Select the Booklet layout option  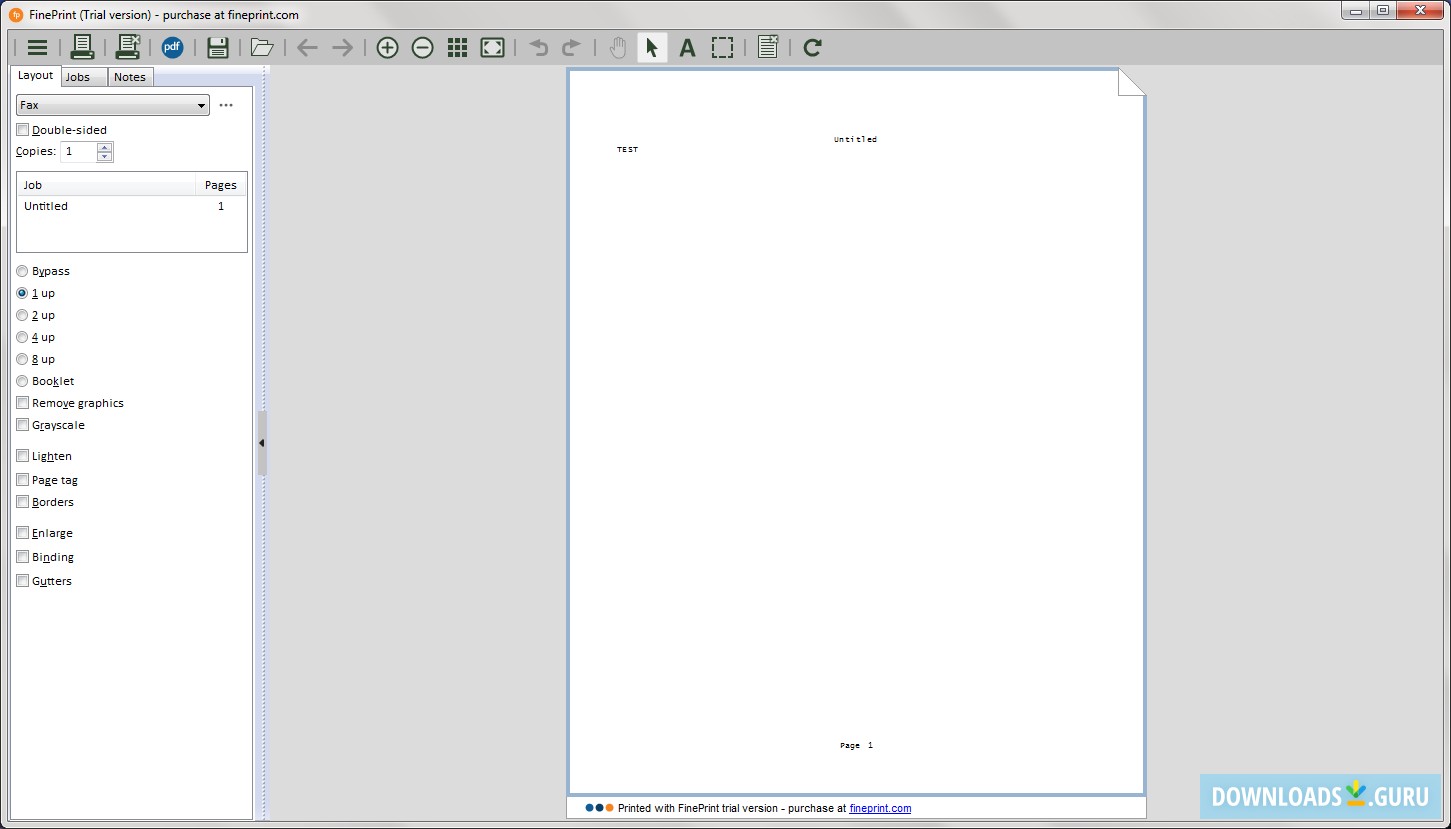[x=23, y=381]
